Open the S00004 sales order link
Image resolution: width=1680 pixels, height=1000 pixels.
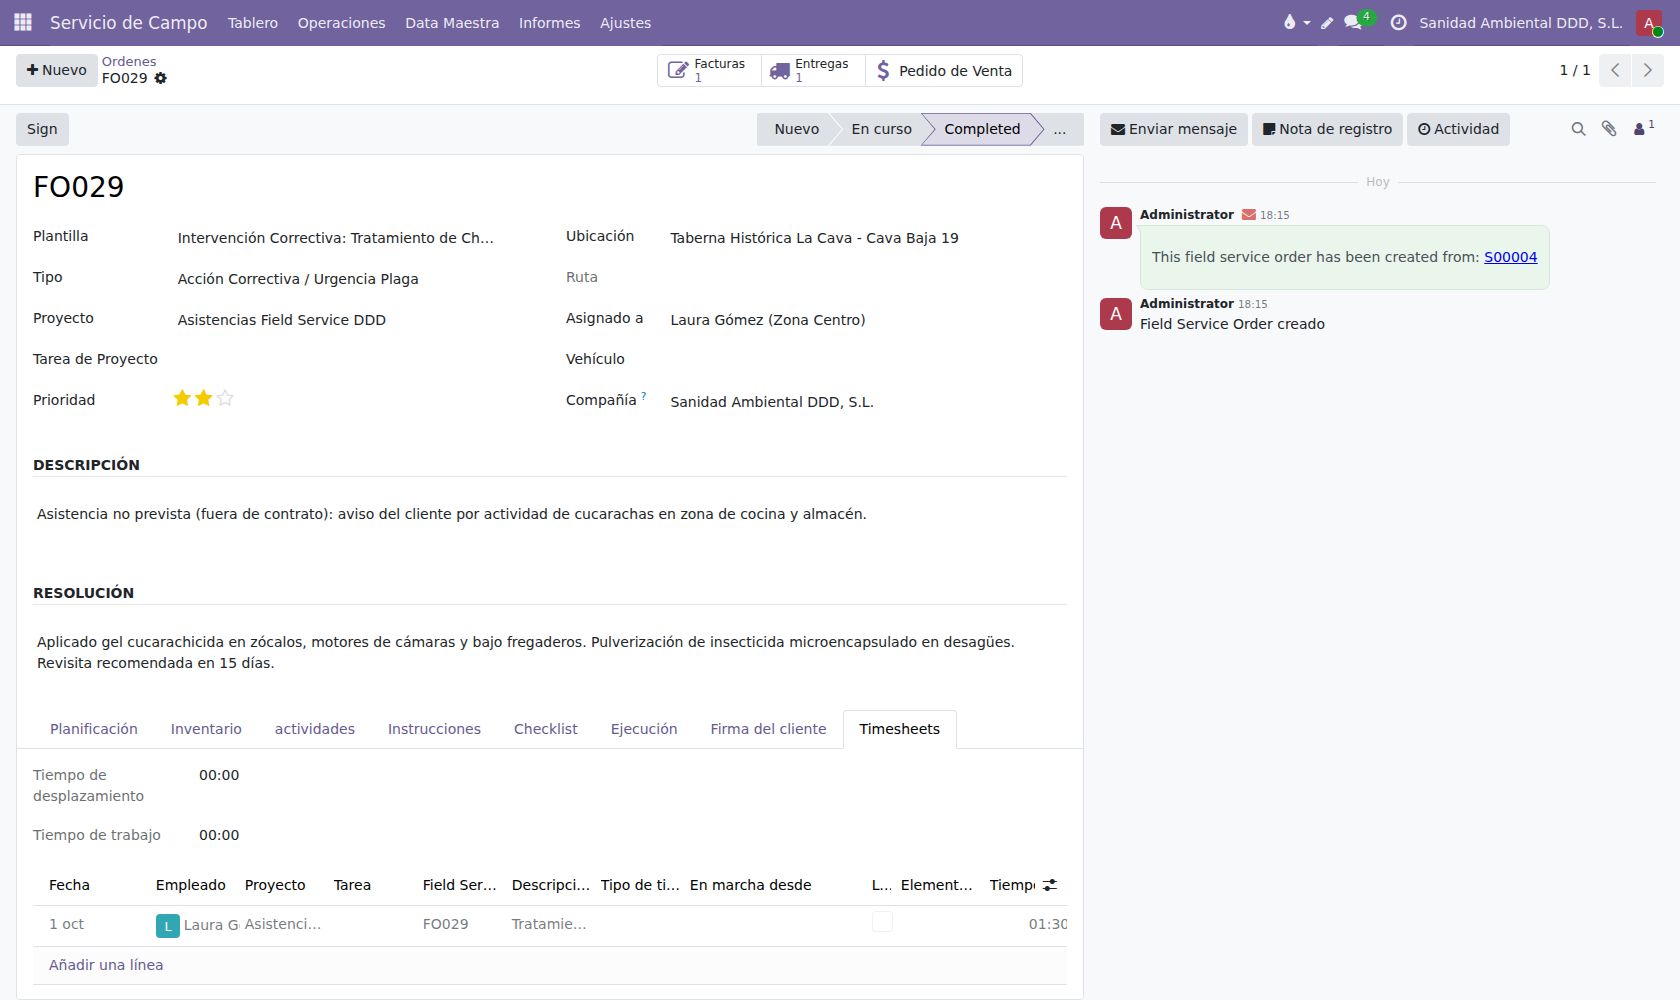click(1510, 257)
